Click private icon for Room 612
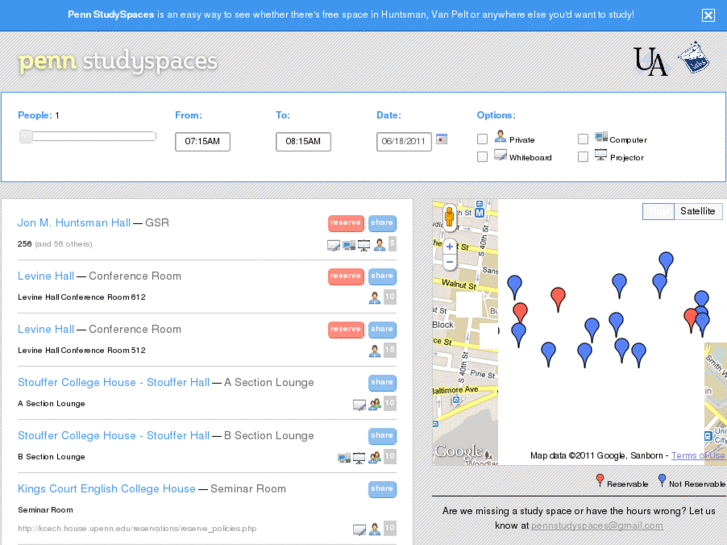This screenshot has height=545, width=727. tap(375, 298)
